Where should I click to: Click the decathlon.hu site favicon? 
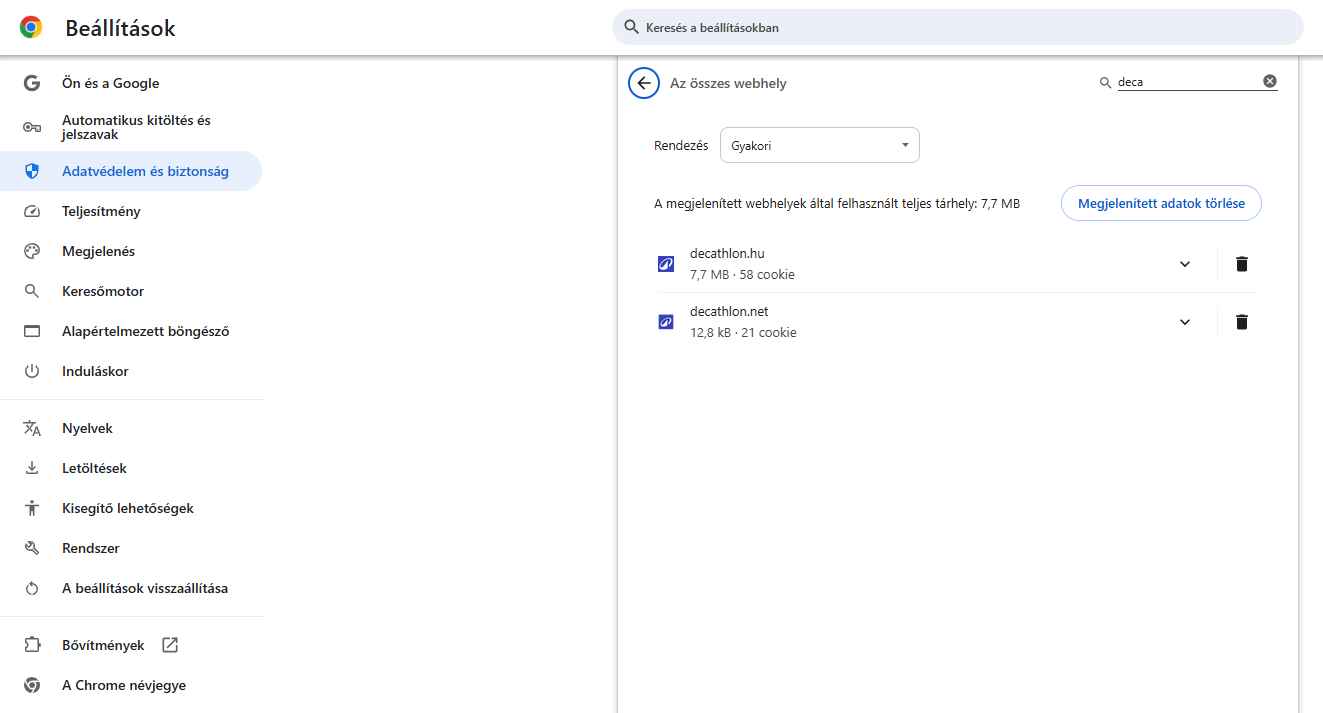click(x=666, y=264)
